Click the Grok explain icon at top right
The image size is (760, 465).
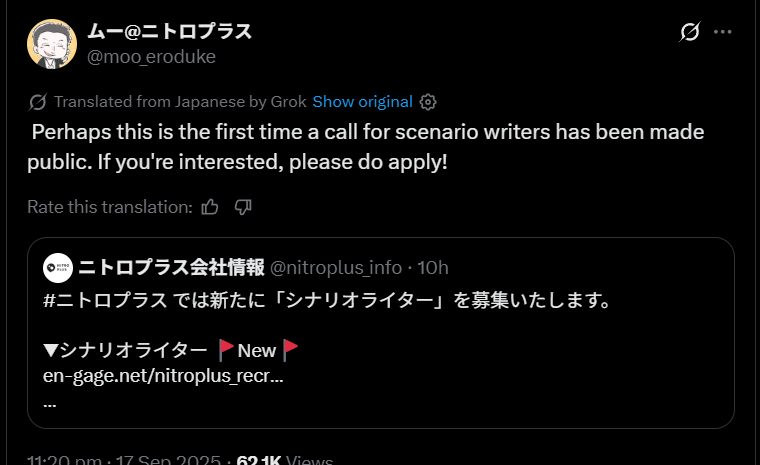click(x=690, y=32)
